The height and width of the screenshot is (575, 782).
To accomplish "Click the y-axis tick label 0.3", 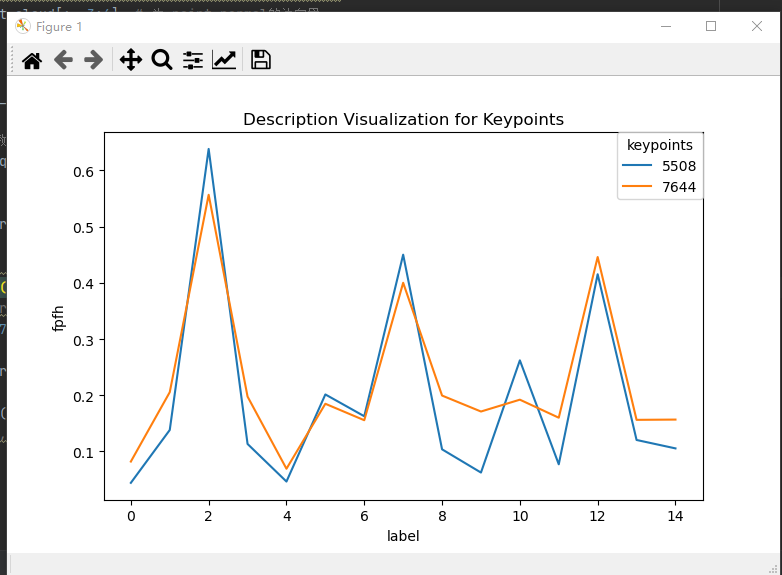I will [83, 341].
